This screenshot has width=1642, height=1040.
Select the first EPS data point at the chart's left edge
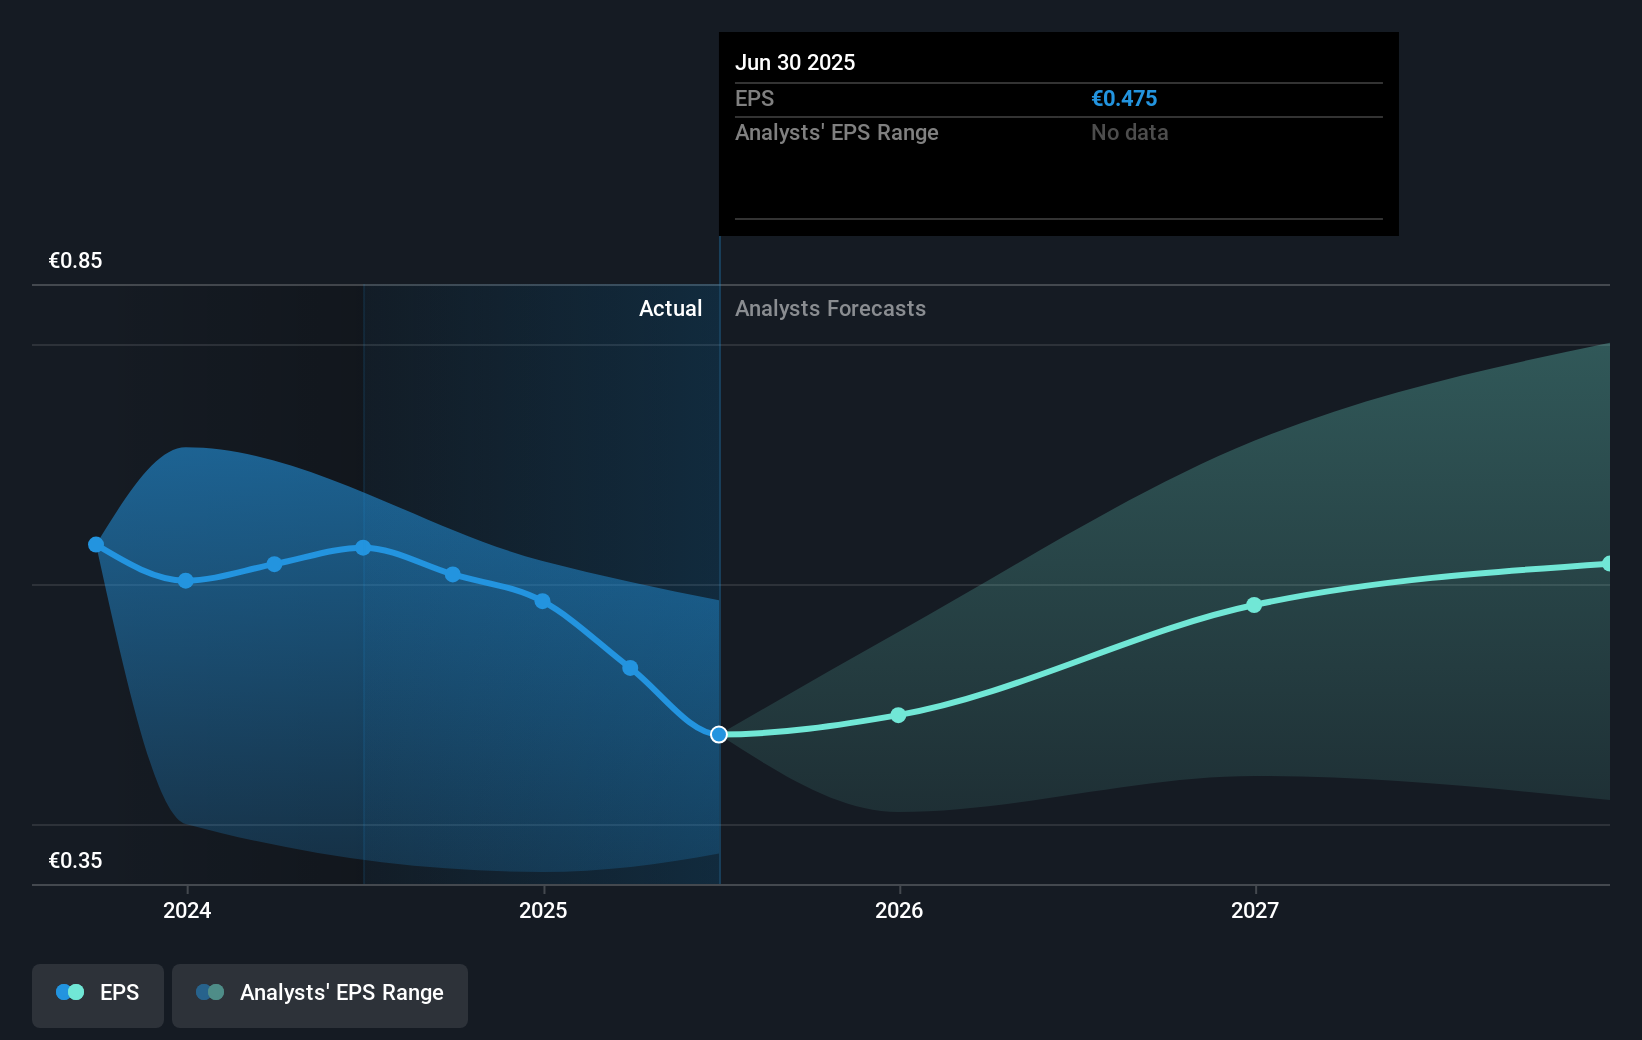coord(96,545)
